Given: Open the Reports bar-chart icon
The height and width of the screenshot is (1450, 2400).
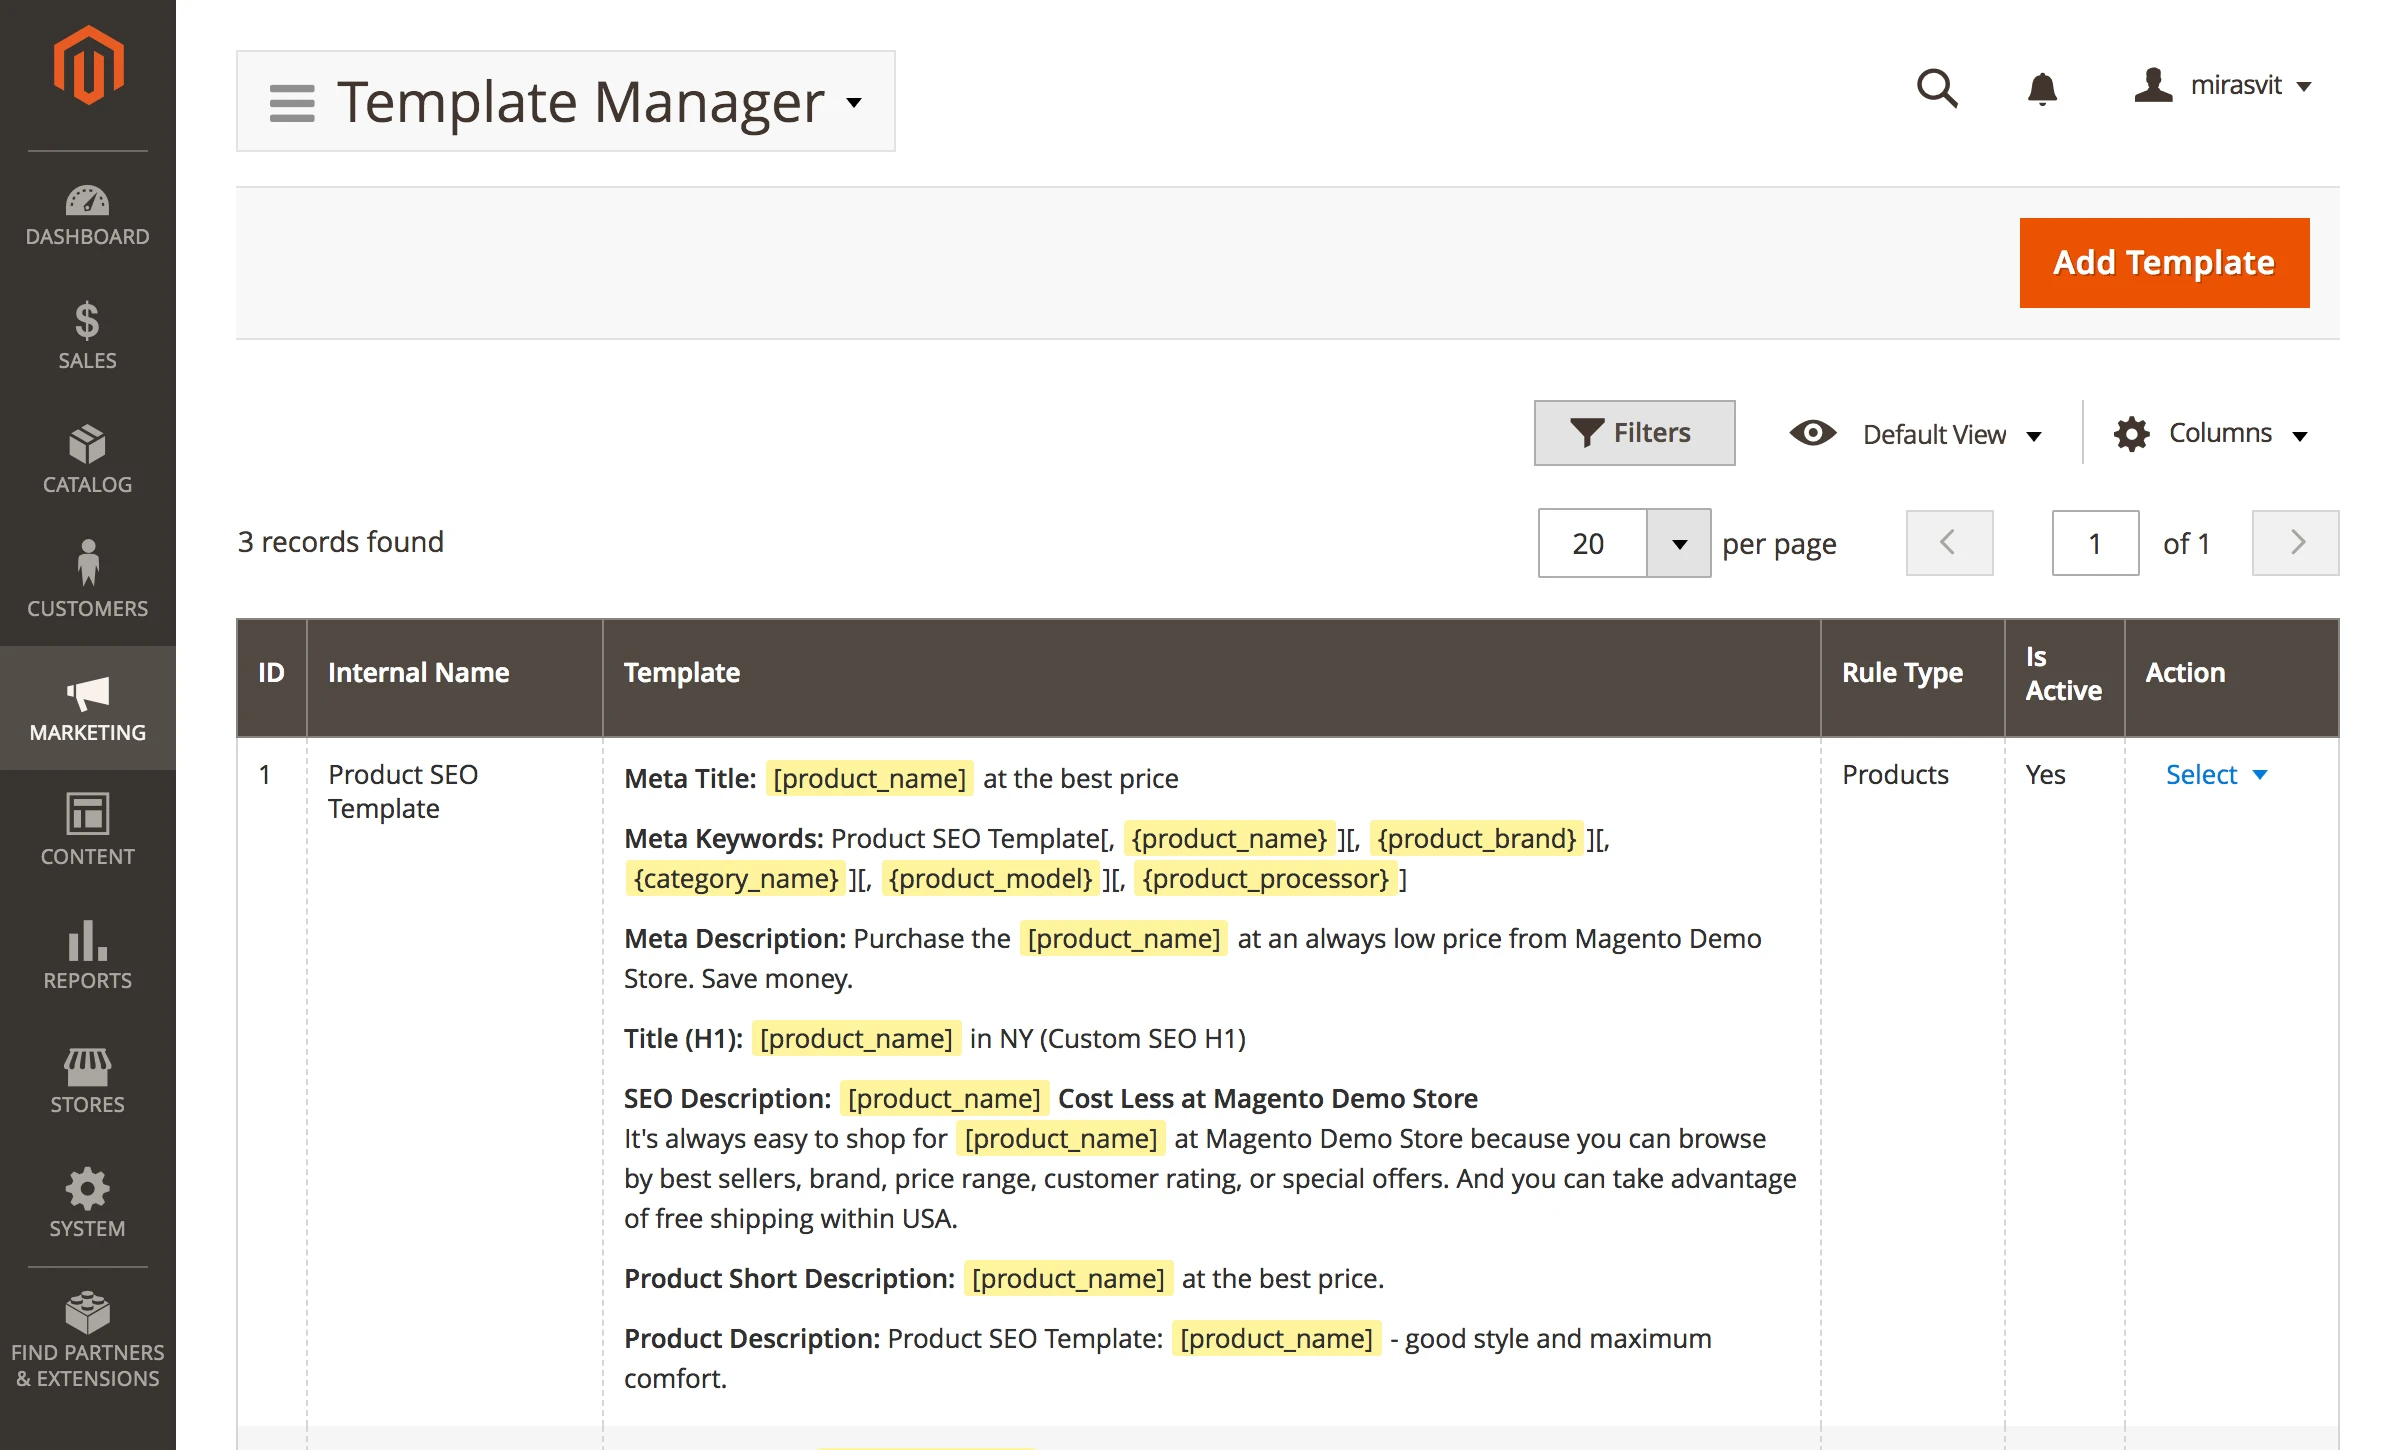Looking at the screenshot, I should (88, 948).
